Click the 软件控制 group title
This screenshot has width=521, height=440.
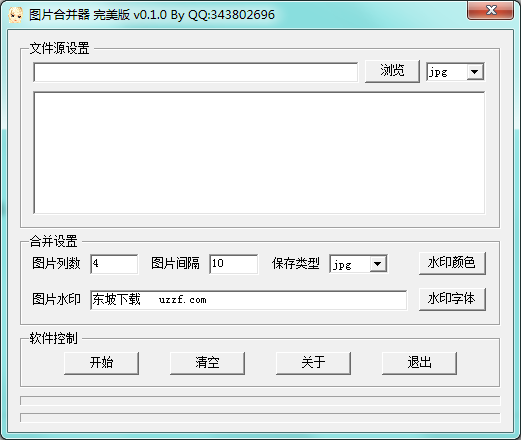53,338
